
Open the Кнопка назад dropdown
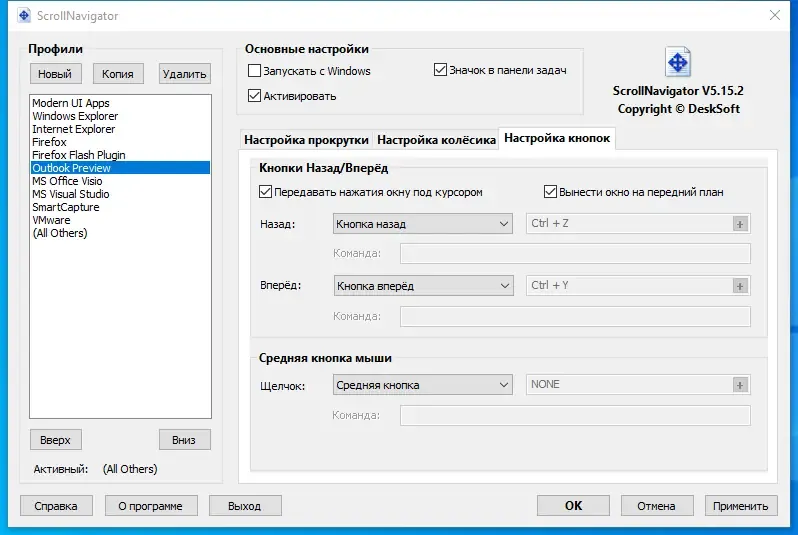coord(422,224)
